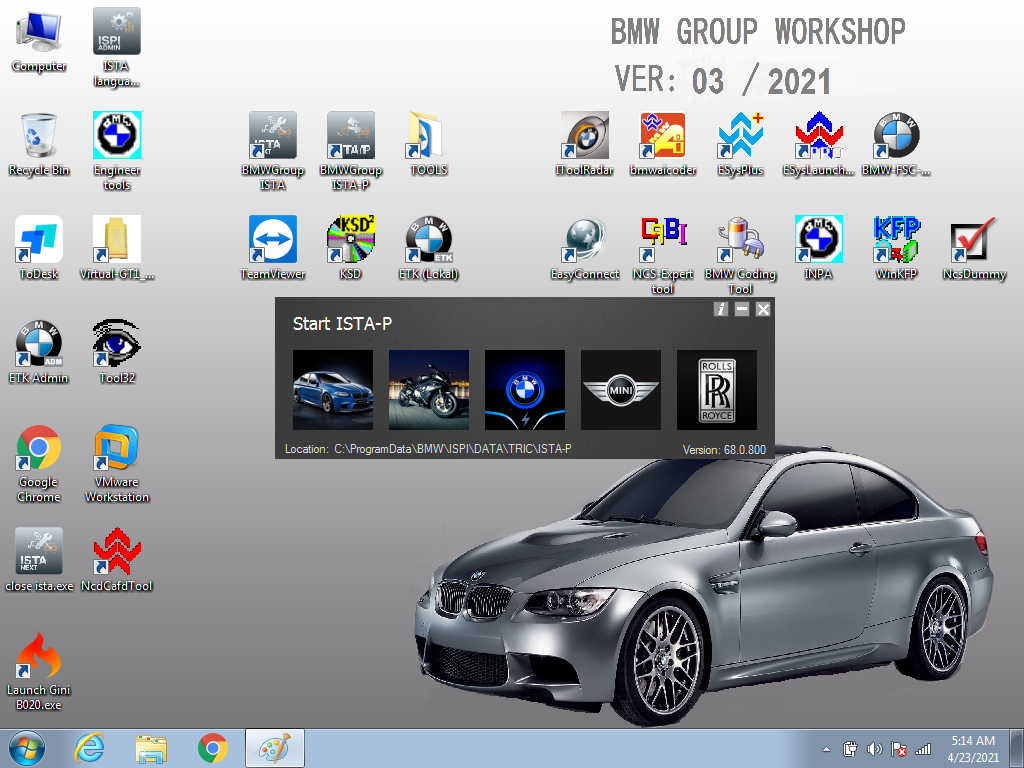
Task: Open the ISTA-P info button
Action: pyautogui.click(x=721, y=310)
